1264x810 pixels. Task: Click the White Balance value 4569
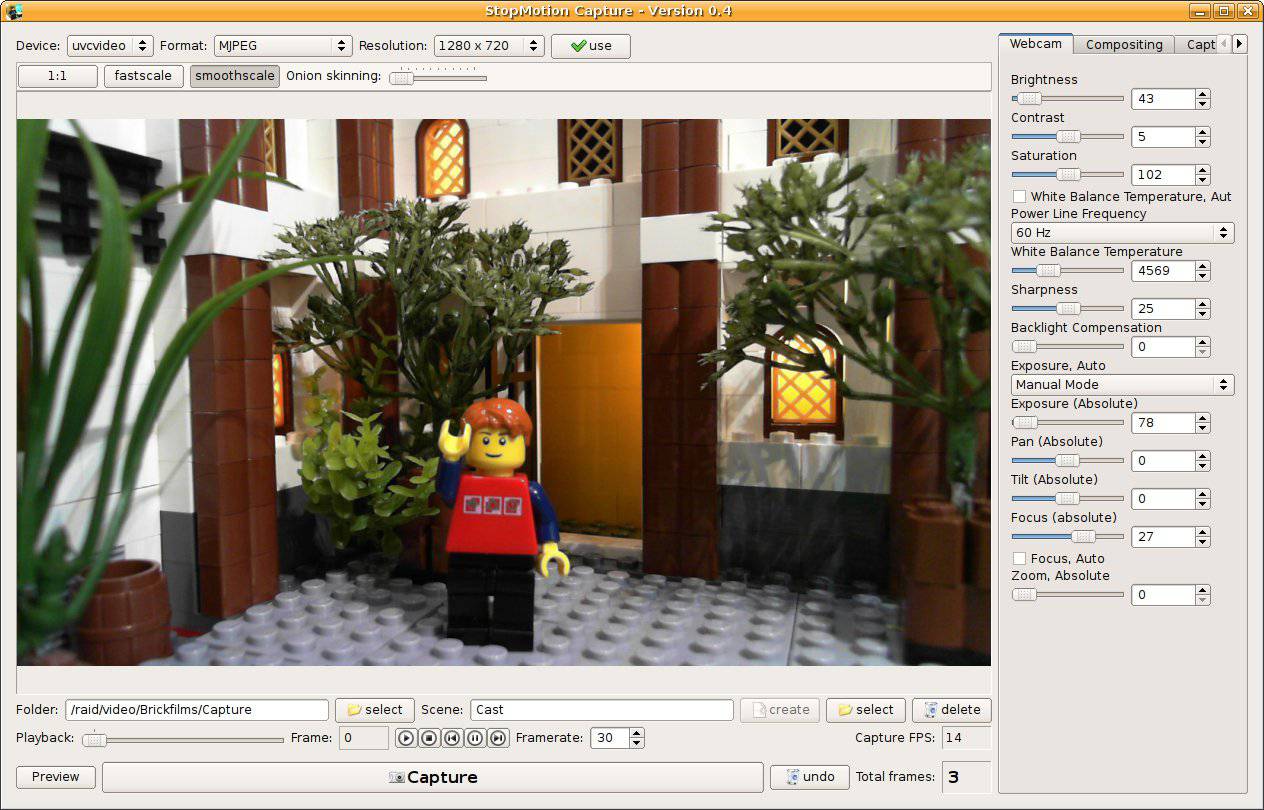[1163, 271]
